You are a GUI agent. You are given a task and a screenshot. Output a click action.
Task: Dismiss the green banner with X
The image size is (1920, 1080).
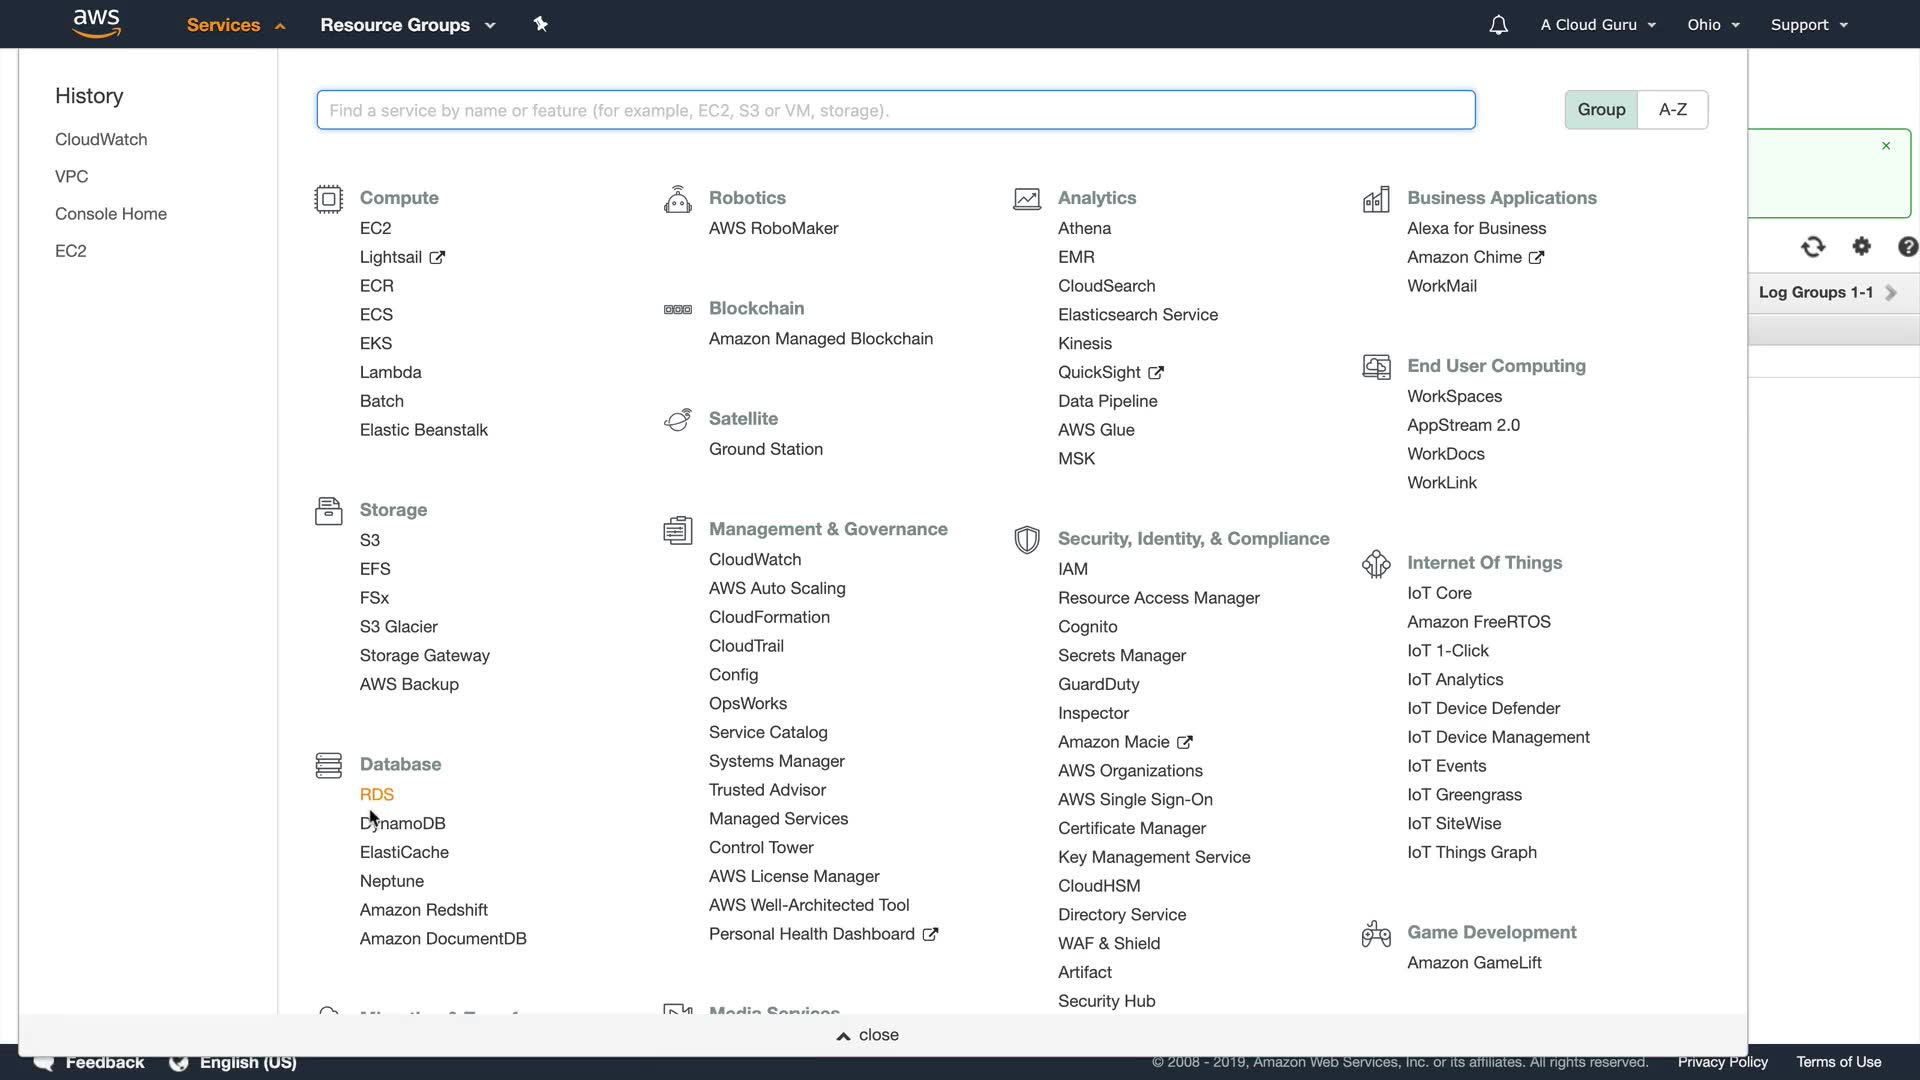(1886, 146)
